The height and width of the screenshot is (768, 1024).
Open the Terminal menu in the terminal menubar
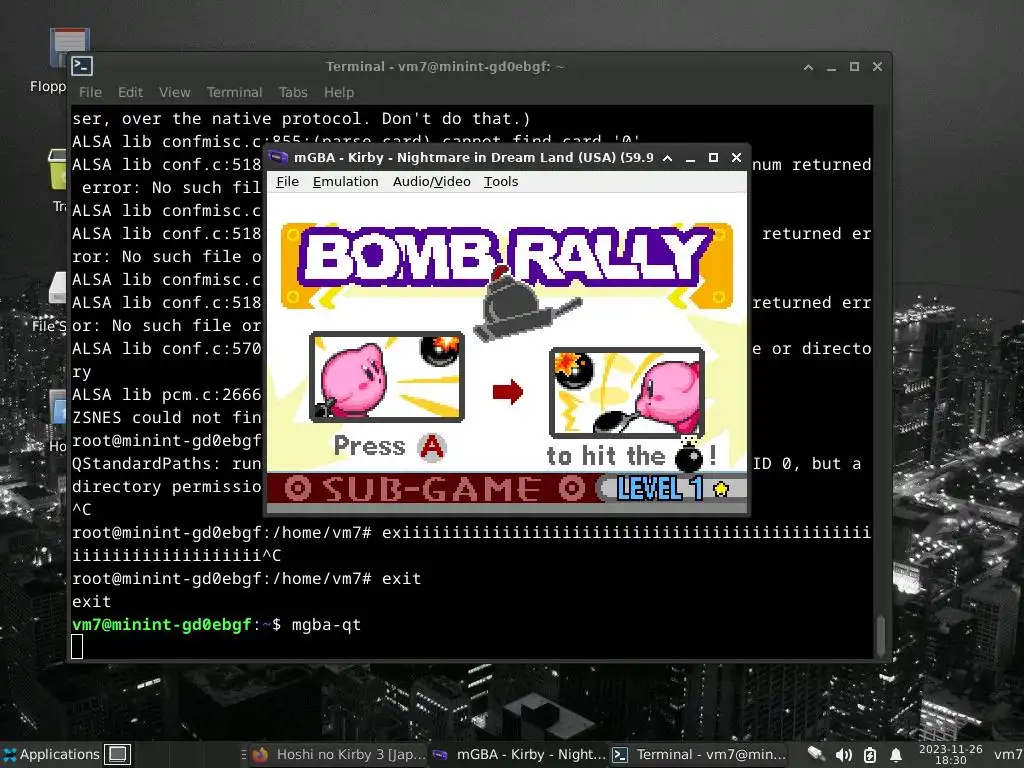pyautogui.click(x=234, y=92)
